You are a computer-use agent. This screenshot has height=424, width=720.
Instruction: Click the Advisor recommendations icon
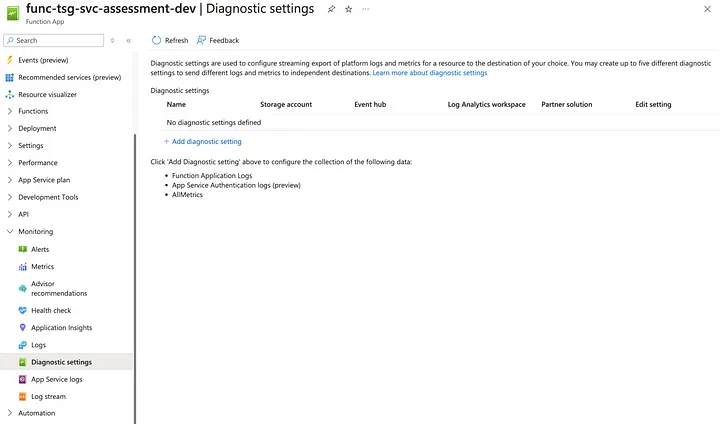[x=22, y=288]
